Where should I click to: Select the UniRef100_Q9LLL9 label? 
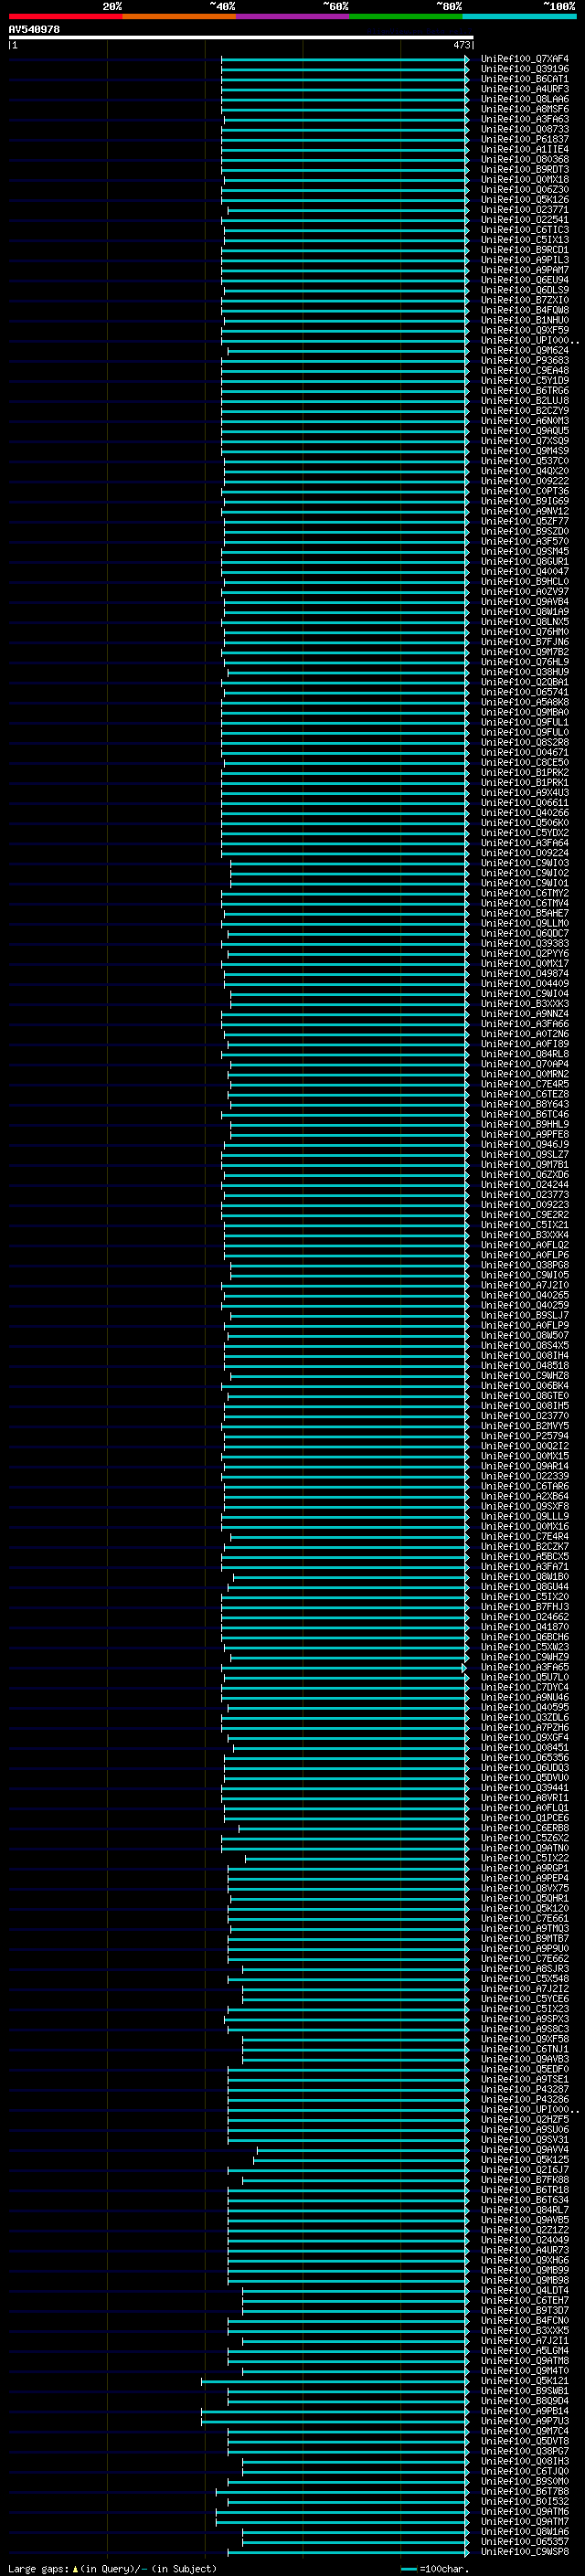(x=525, y=1516)
